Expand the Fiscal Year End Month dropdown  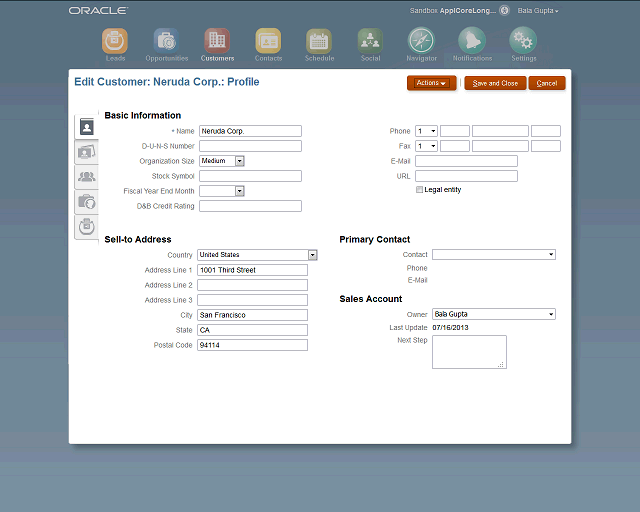240,191
